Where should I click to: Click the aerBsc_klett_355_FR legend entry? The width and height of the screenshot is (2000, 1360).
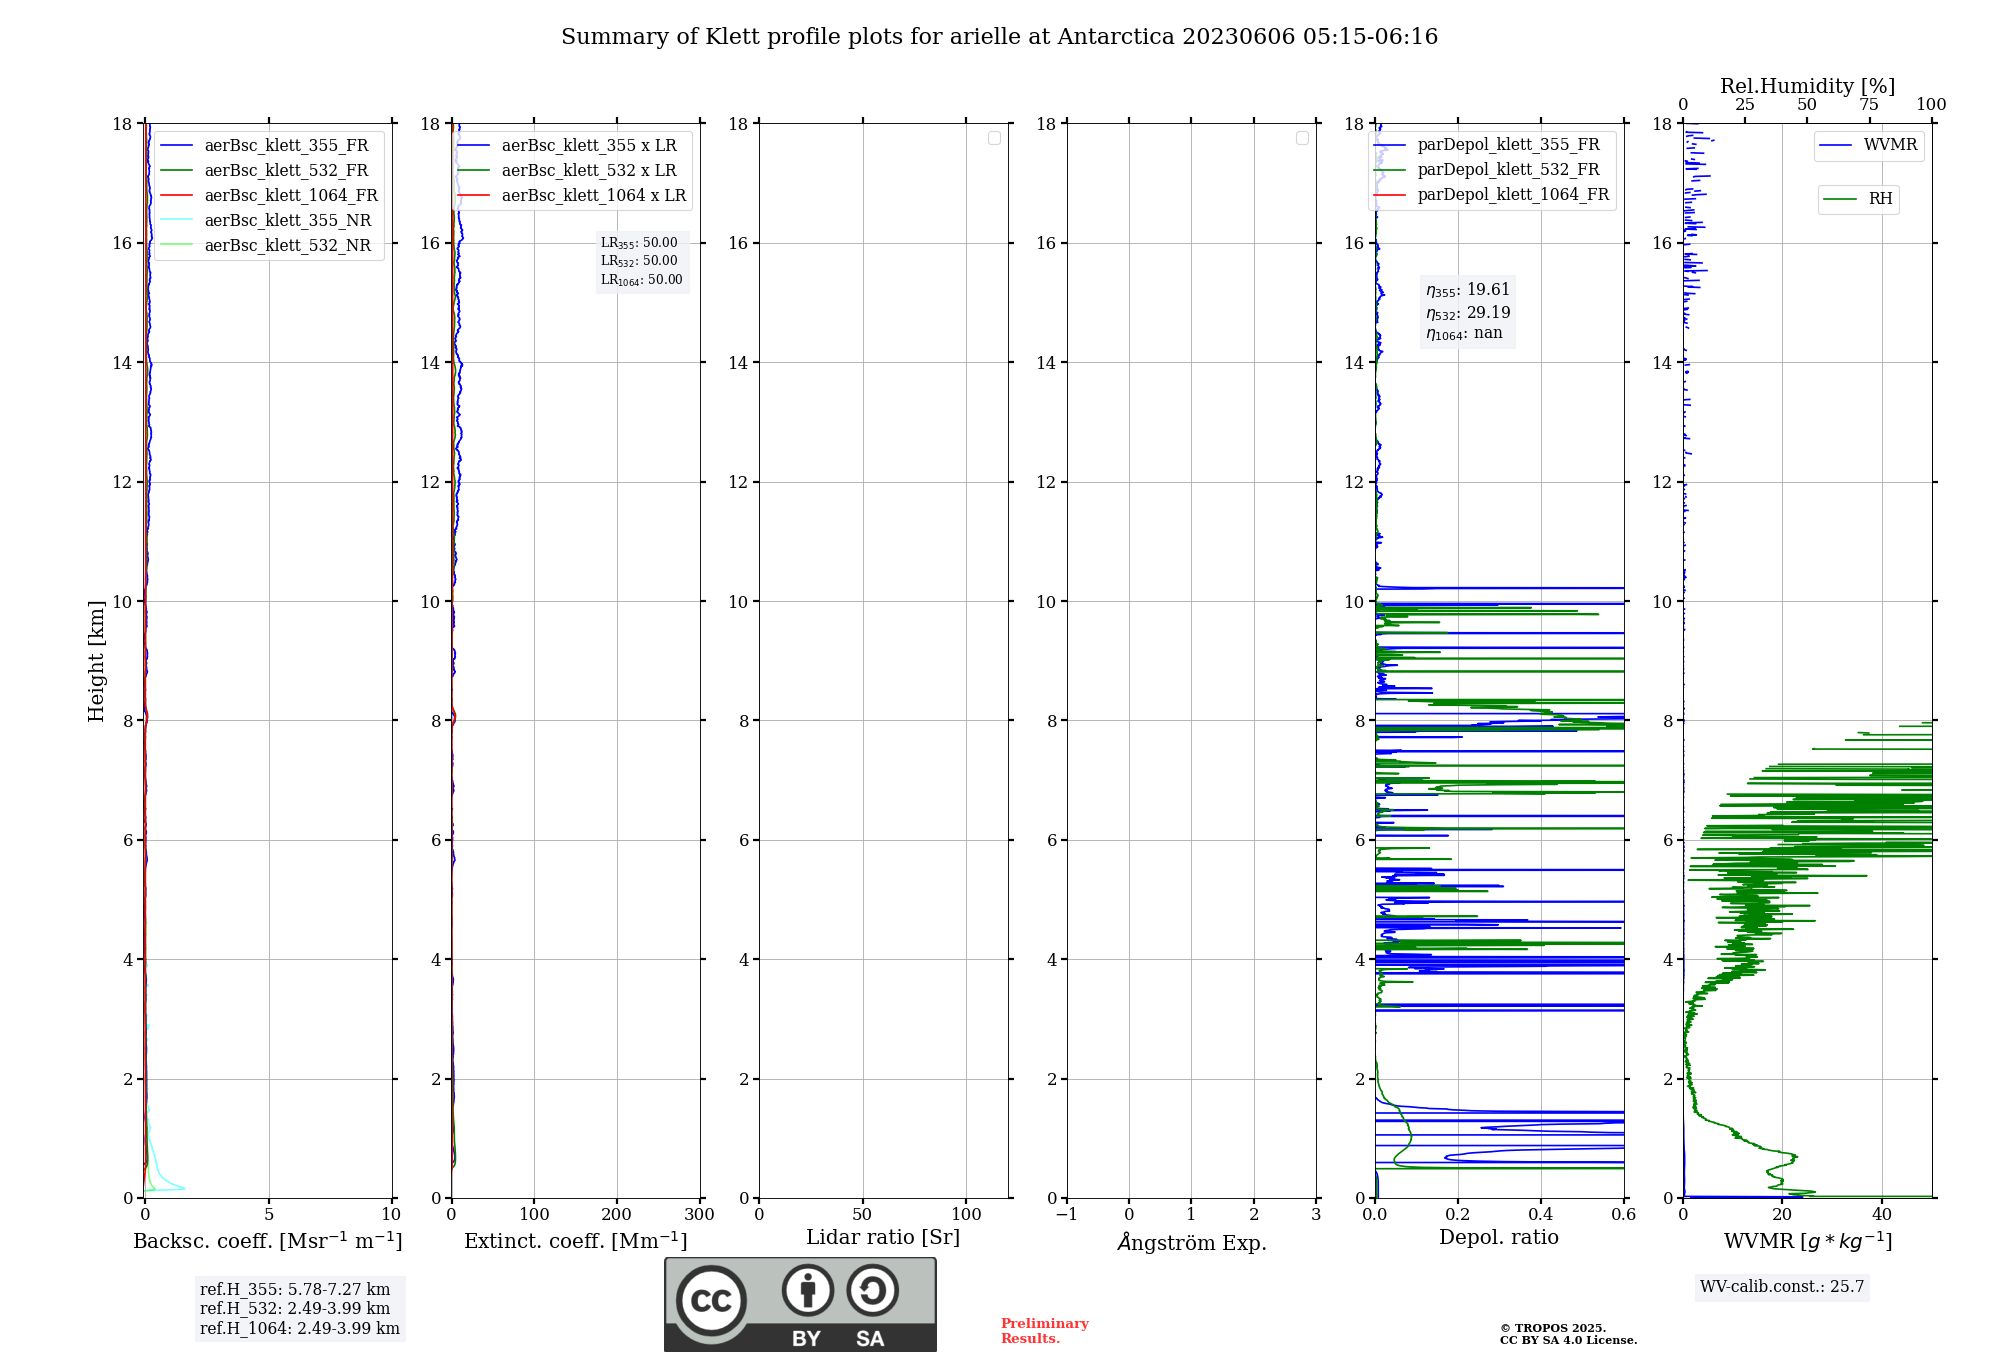pos(286,145)
